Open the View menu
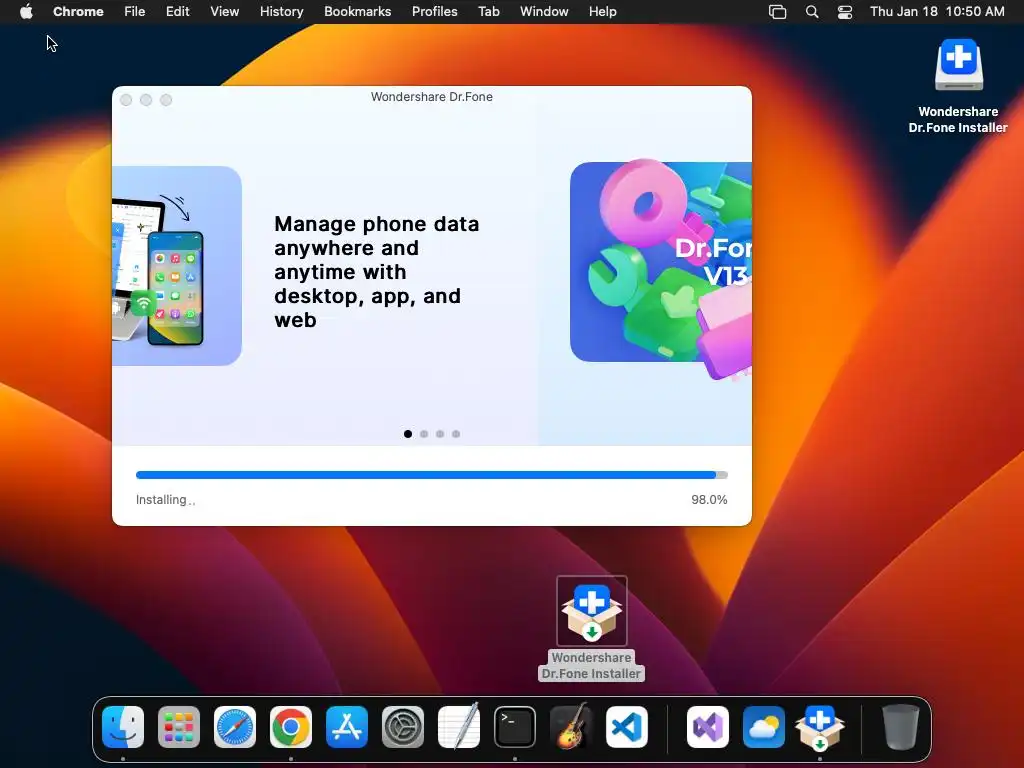 click(225, 12)
